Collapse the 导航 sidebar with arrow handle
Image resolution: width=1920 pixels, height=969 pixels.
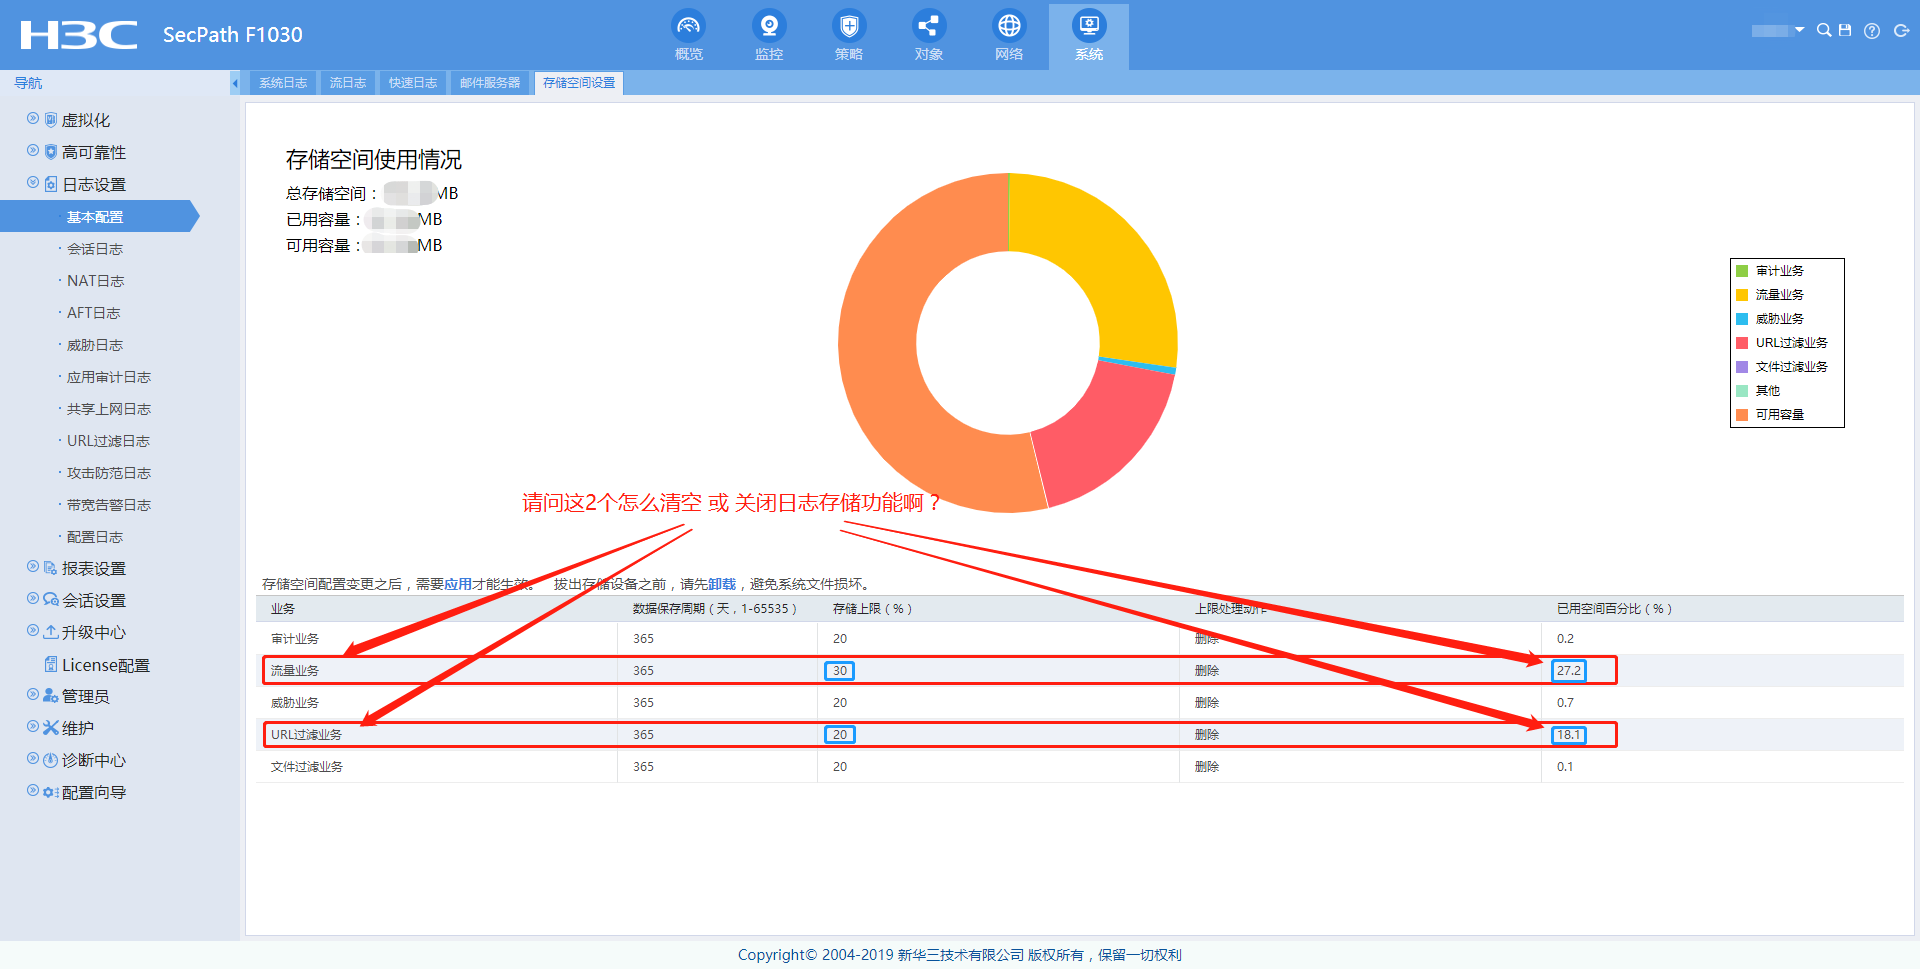[x=235, y=83]
